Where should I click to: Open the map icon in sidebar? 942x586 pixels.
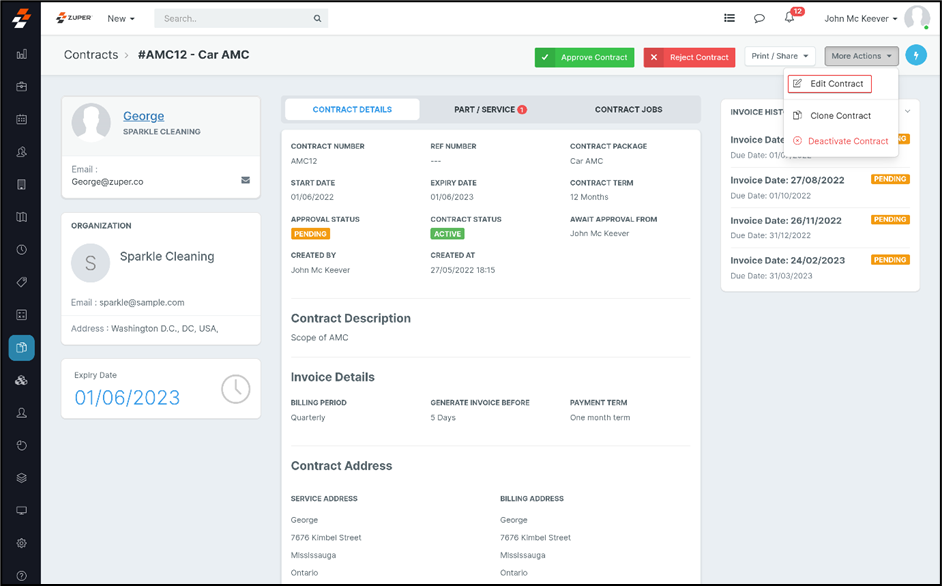pos(21,217)
